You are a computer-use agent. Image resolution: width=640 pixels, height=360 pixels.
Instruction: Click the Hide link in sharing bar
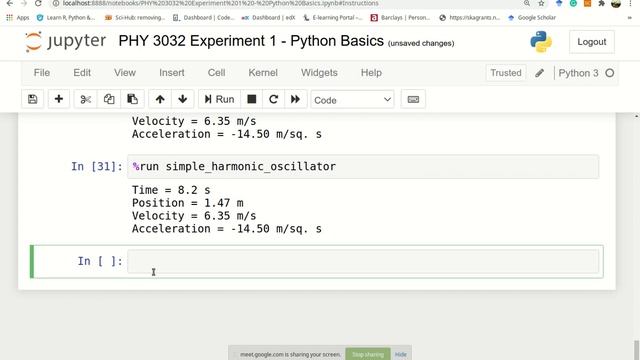[x=400, y=354]
